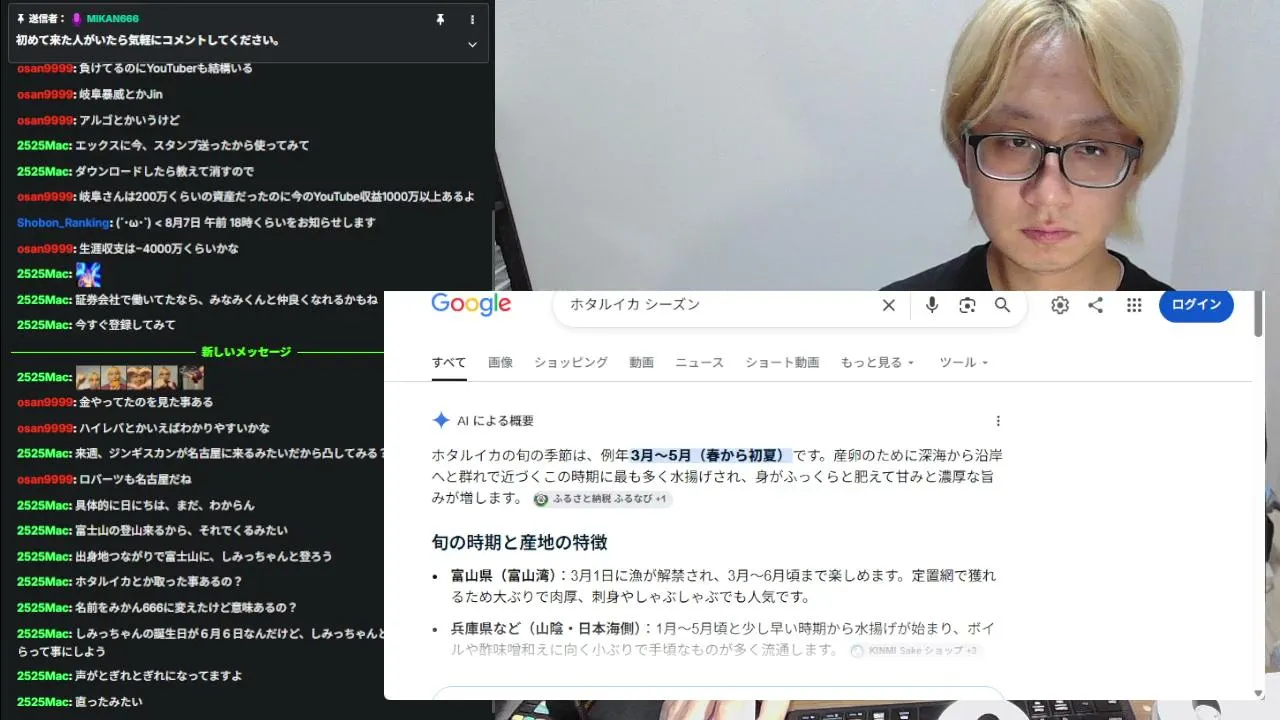The height and width of the screenshot is (720, 1280).
Task: Clear the Google search box with the X
Action: (x=888, y=305)
